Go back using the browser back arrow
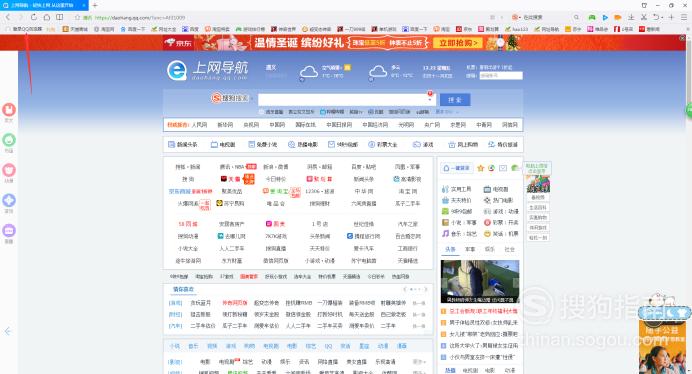Viewport: 692px width, 374px height. point(8,17)
